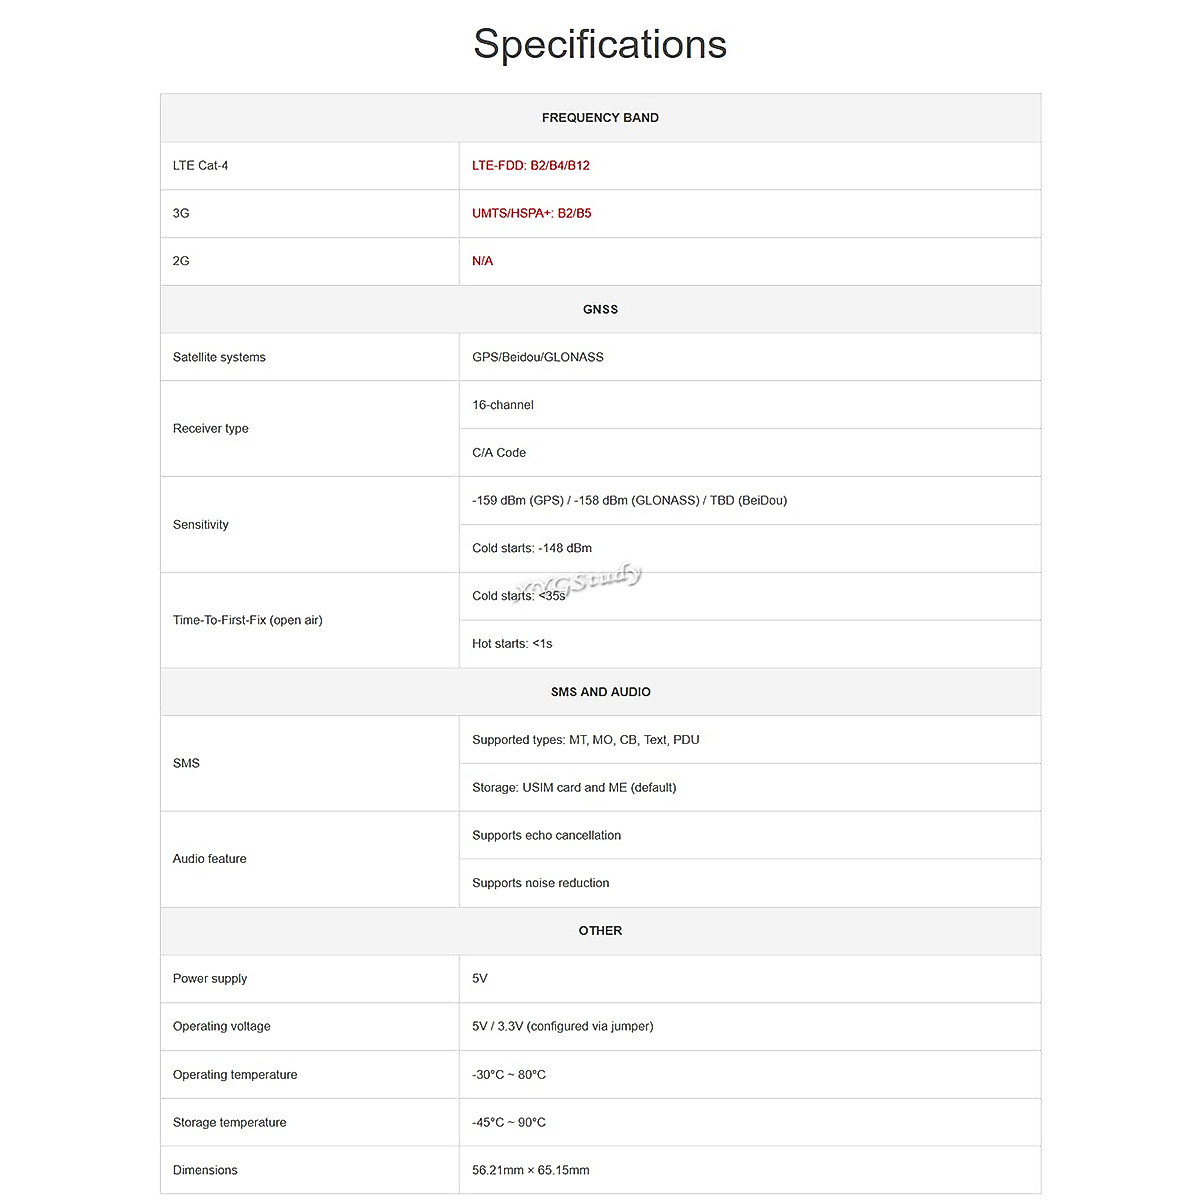Click the 5V / 3.3V jumper voltage cell
This screenshot has width=1200, height=1200.
tap(563, 1026)
